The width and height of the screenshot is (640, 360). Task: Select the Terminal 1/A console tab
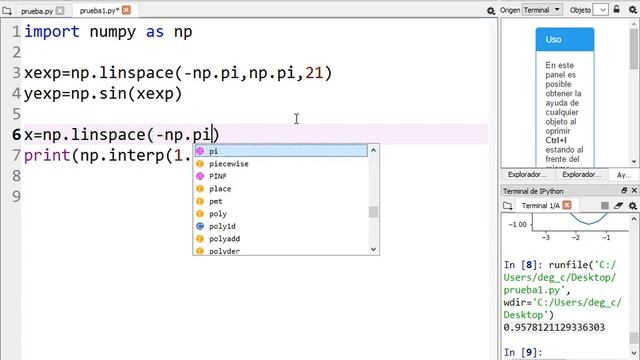pos(540,206)
